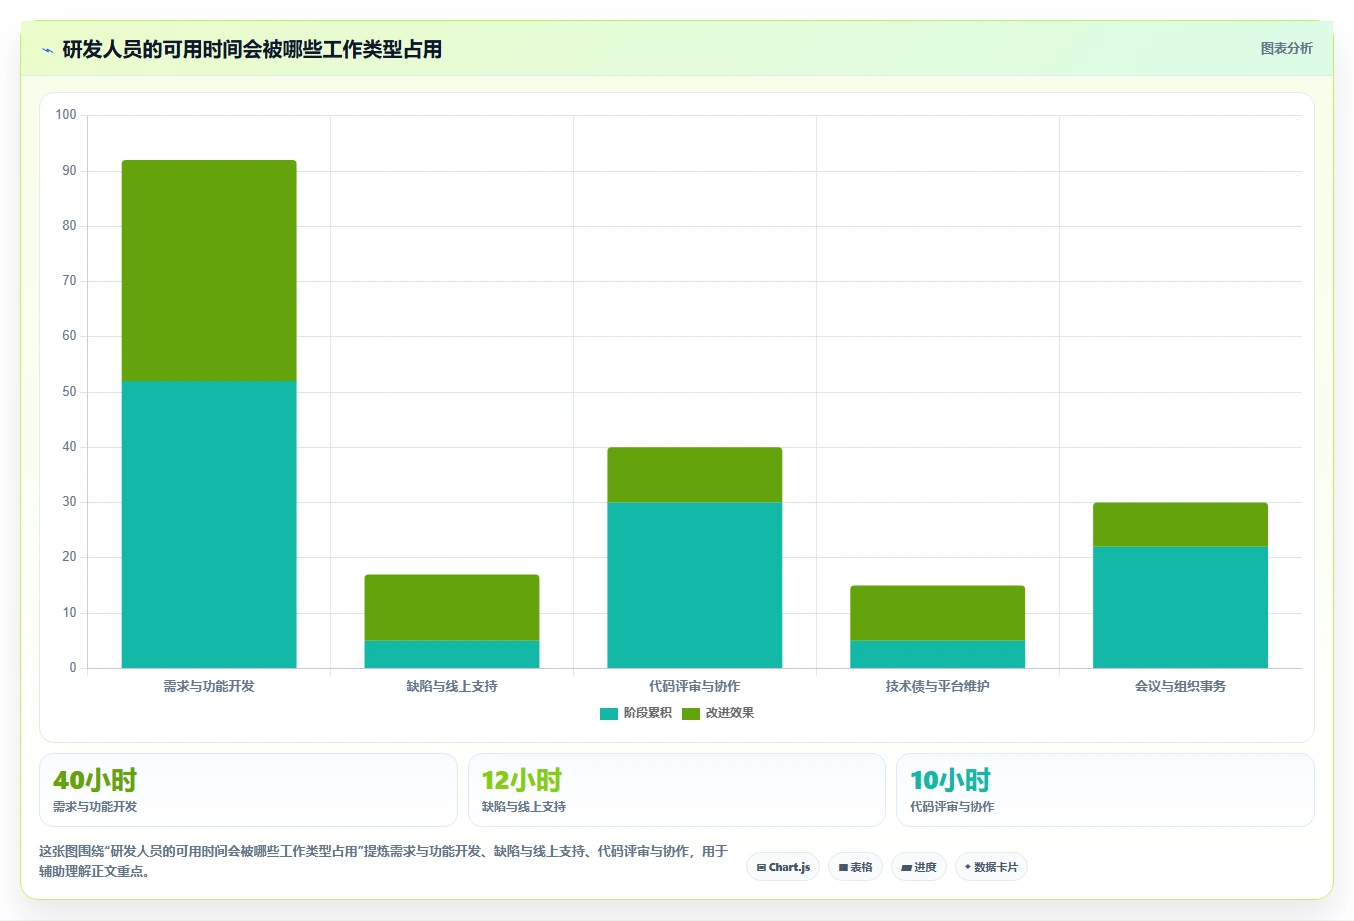This screenshot has height=921, width=1354.
Task: Click the 图表分析 label in the header
Action: [1286, 48]
